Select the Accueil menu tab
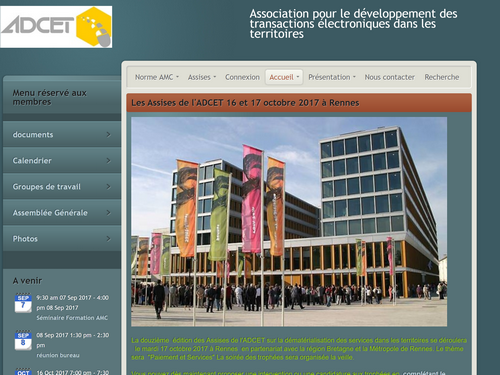This screenshot has width=500, height=375. (x=284, y=77)
